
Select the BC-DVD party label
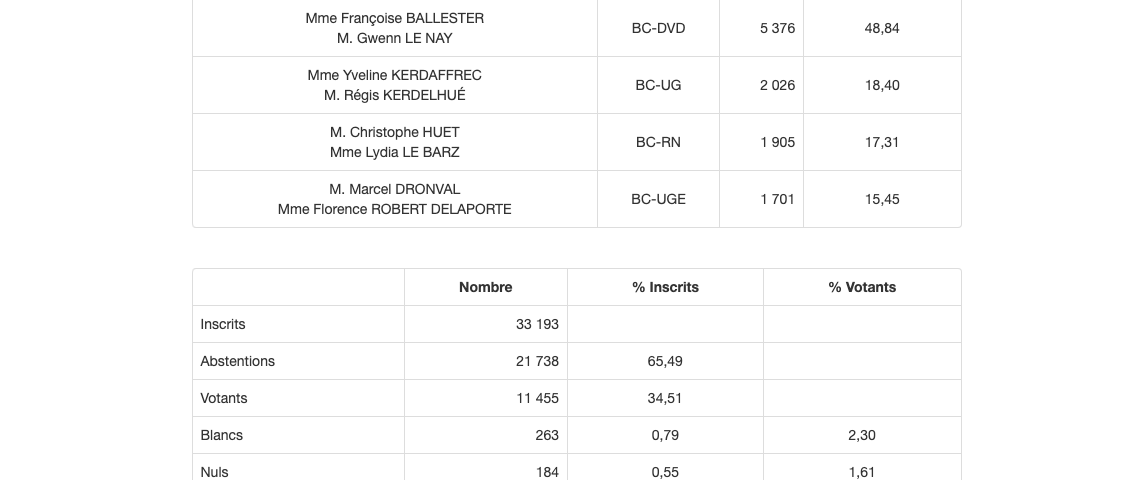658,28
